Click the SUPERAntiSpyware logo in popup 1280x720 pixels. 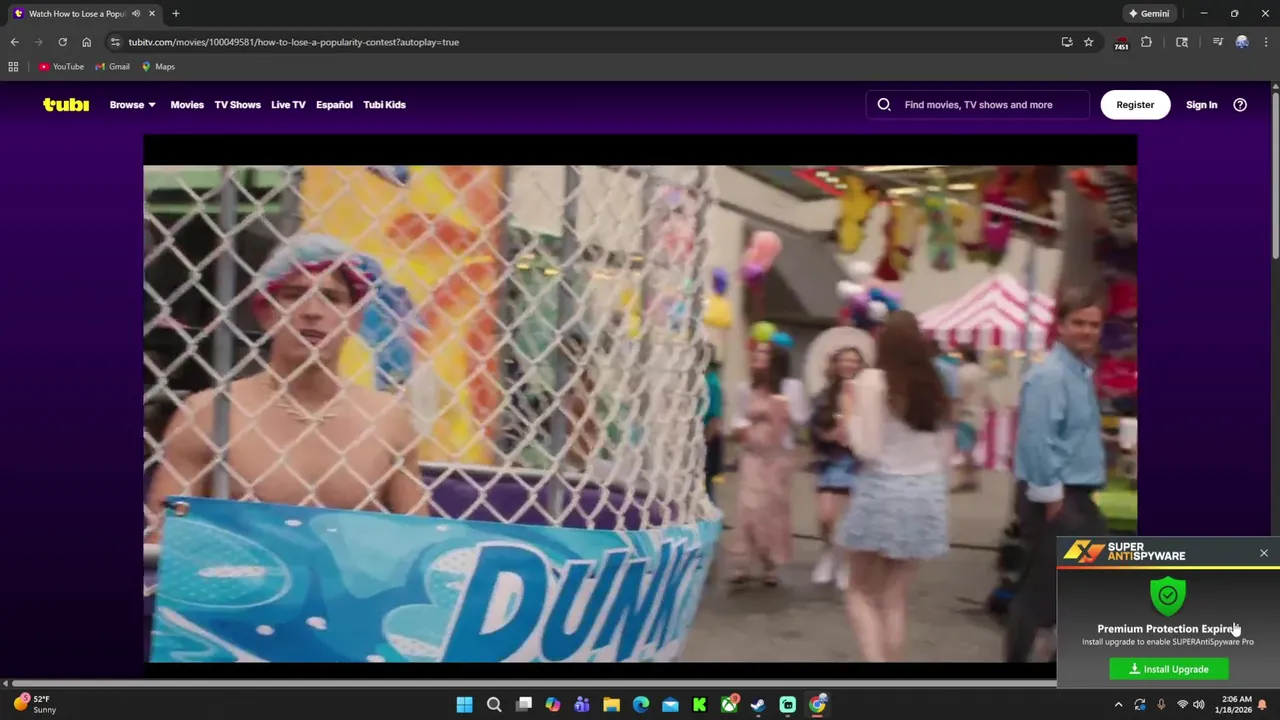(1124, 552)
